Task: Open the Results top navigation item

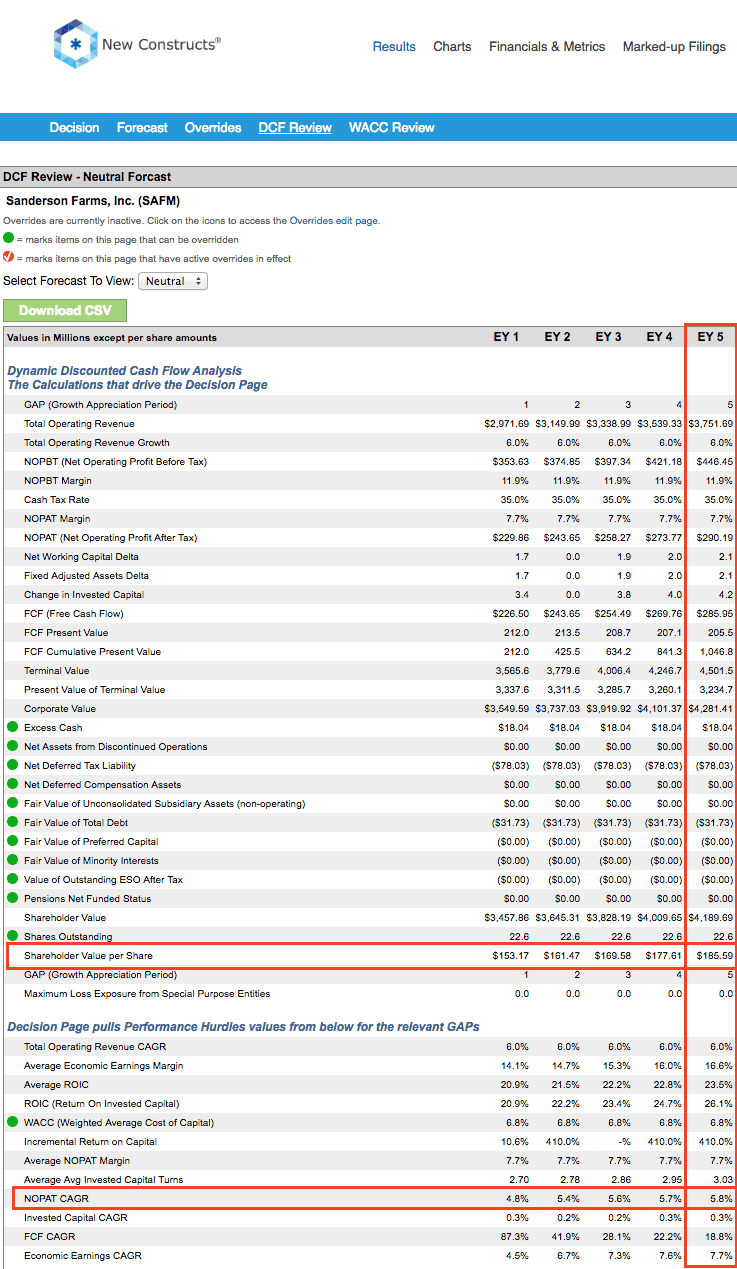Action: click(x=394, y=46)
